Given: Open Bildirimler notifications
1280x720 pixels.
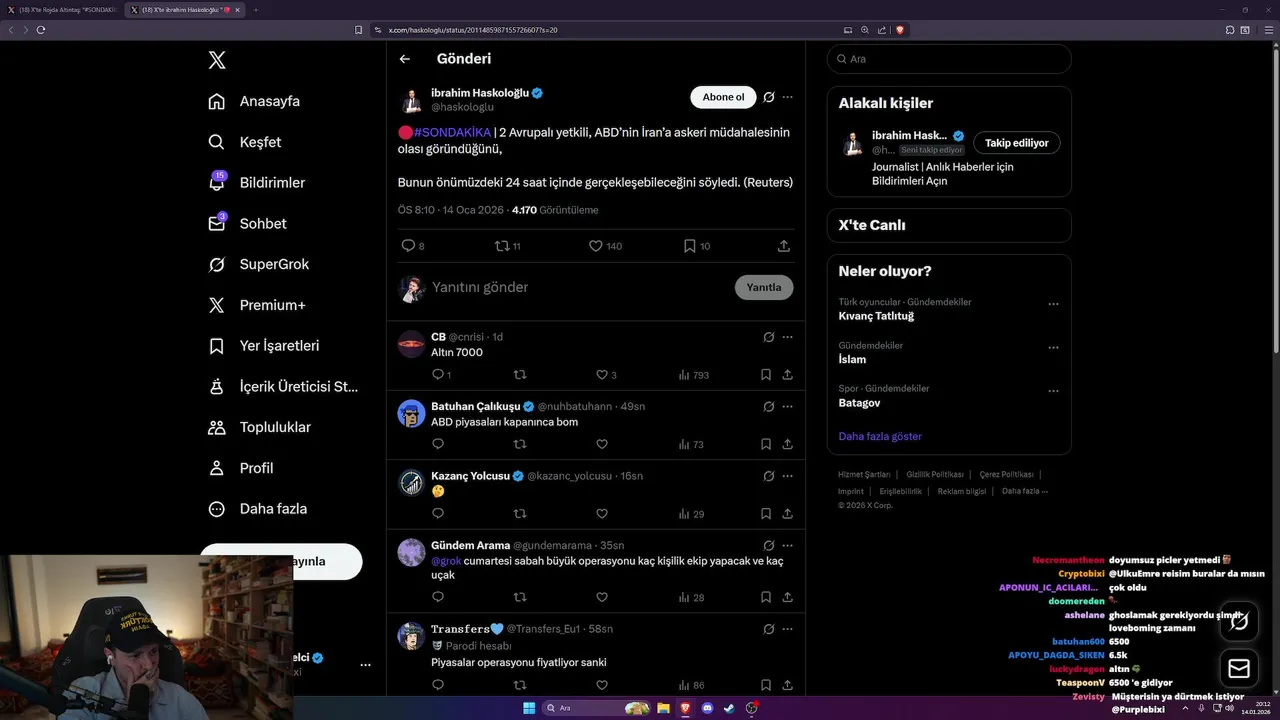Looking at the screenshot, I should pyautogui.click(x=257, y=183).
